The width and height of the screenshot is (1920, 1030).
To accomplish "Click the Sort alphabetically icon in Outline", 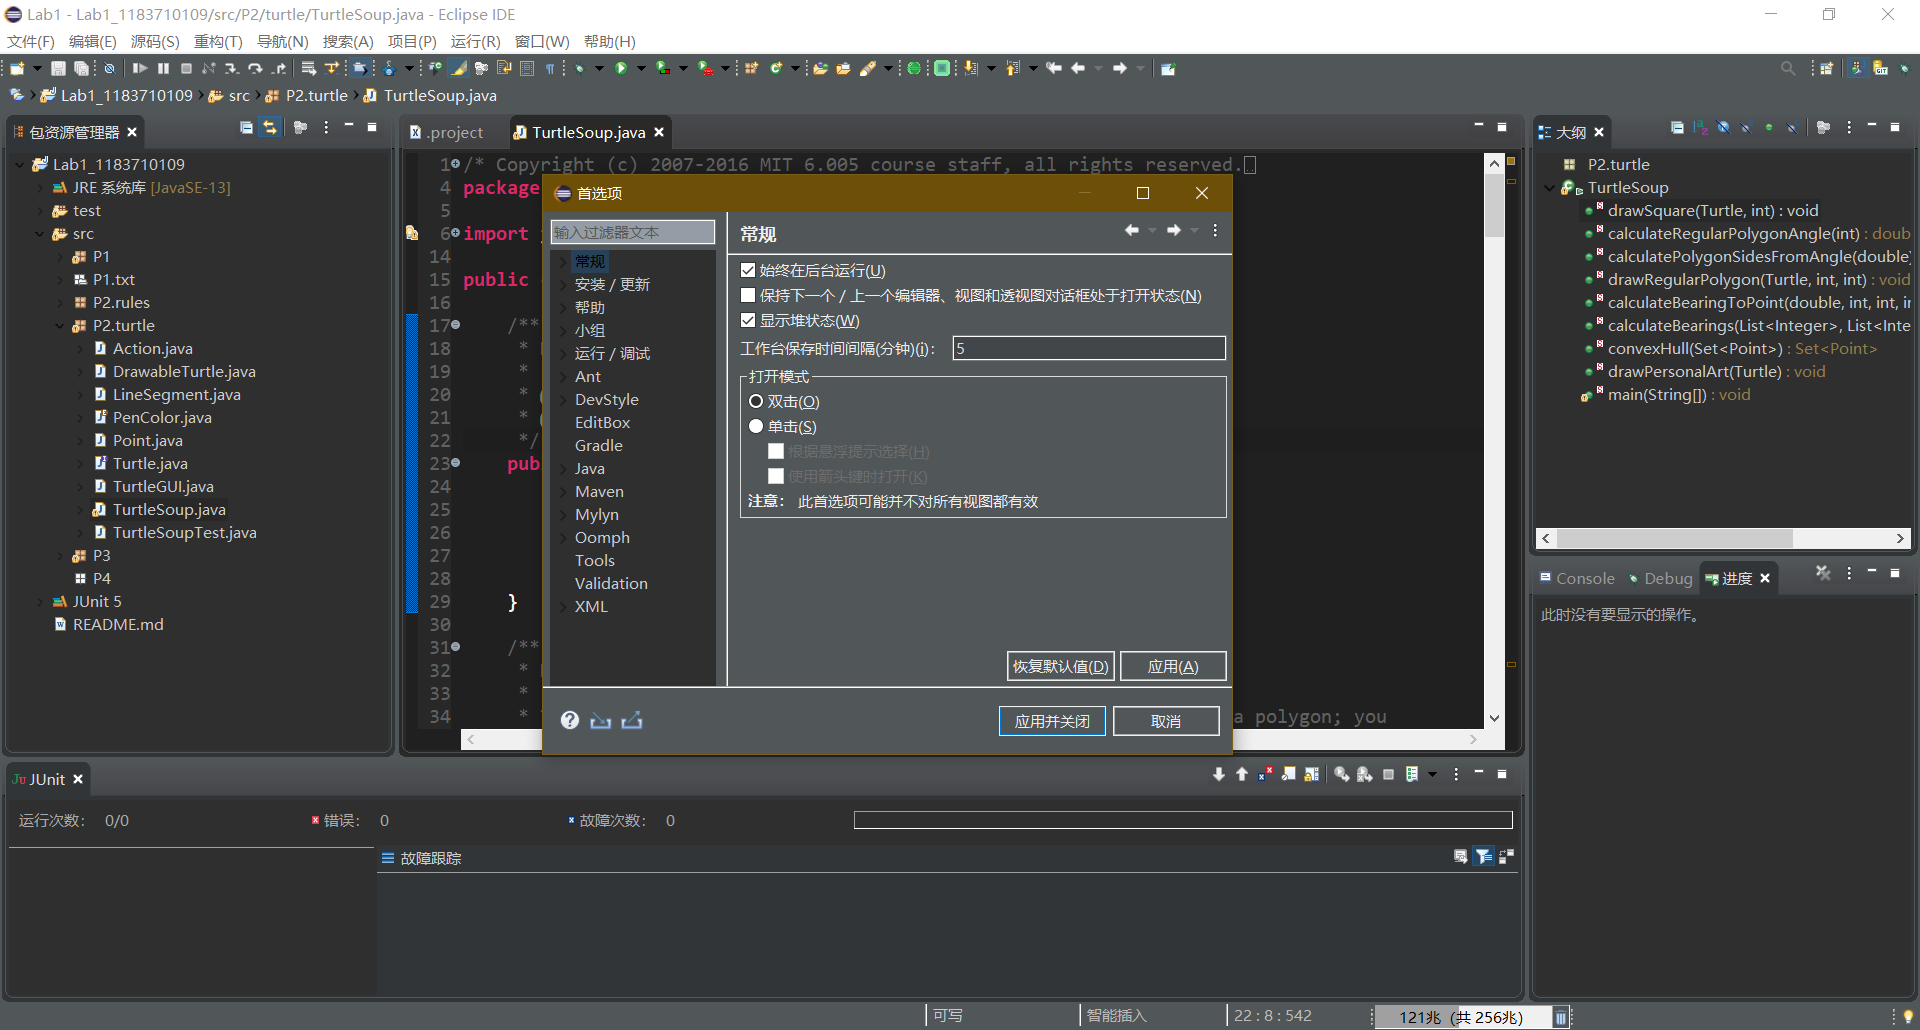I will pos(1700,127).
